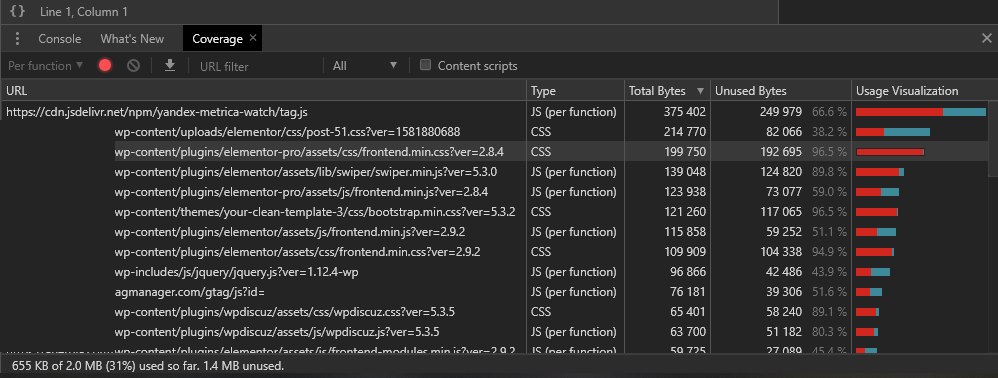Click usage bar for tag.js
The width and height of the screenshot is (998, 378).
pos(920,112)
